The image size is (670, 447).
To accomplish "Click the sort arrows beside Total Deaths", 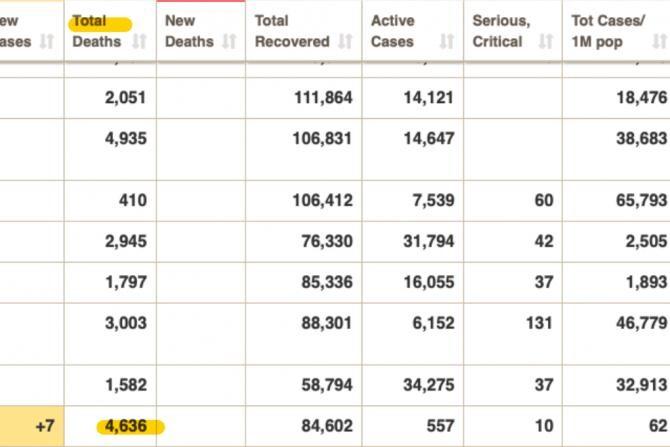I will [140, 41].
